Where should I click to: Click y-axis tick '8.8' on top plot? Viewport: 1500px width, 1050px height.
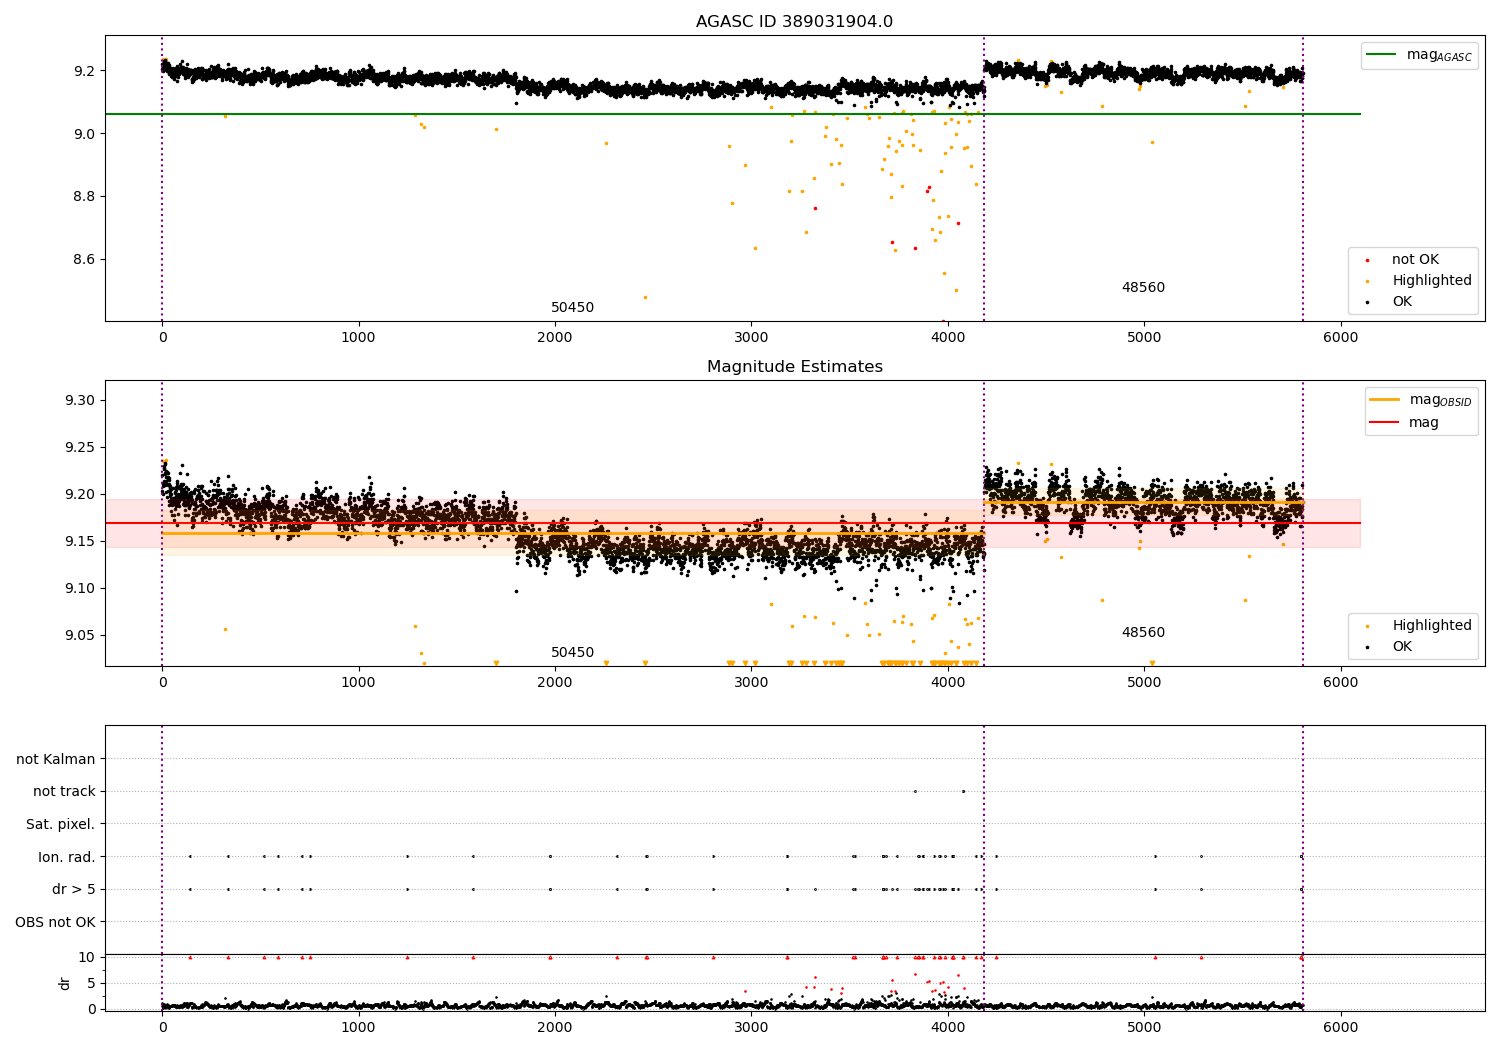tap(84, 197)
